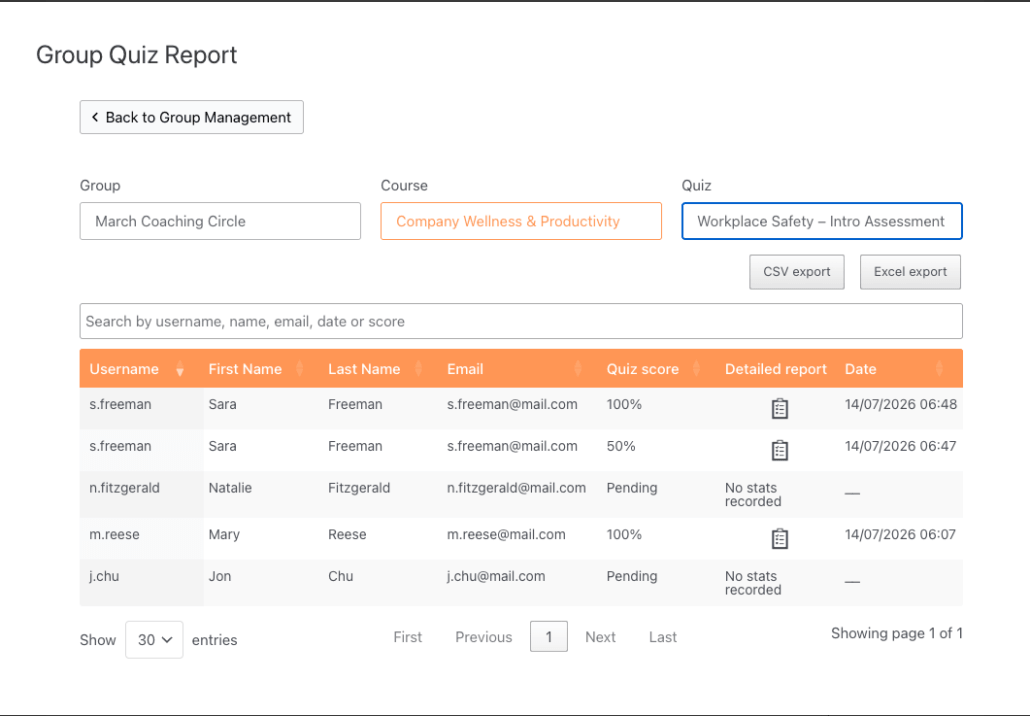Change the entries-per-page dropdown showing 30
Image resolution: width=1030 pixels, height=716 pixels.
(x=154, y=640)
